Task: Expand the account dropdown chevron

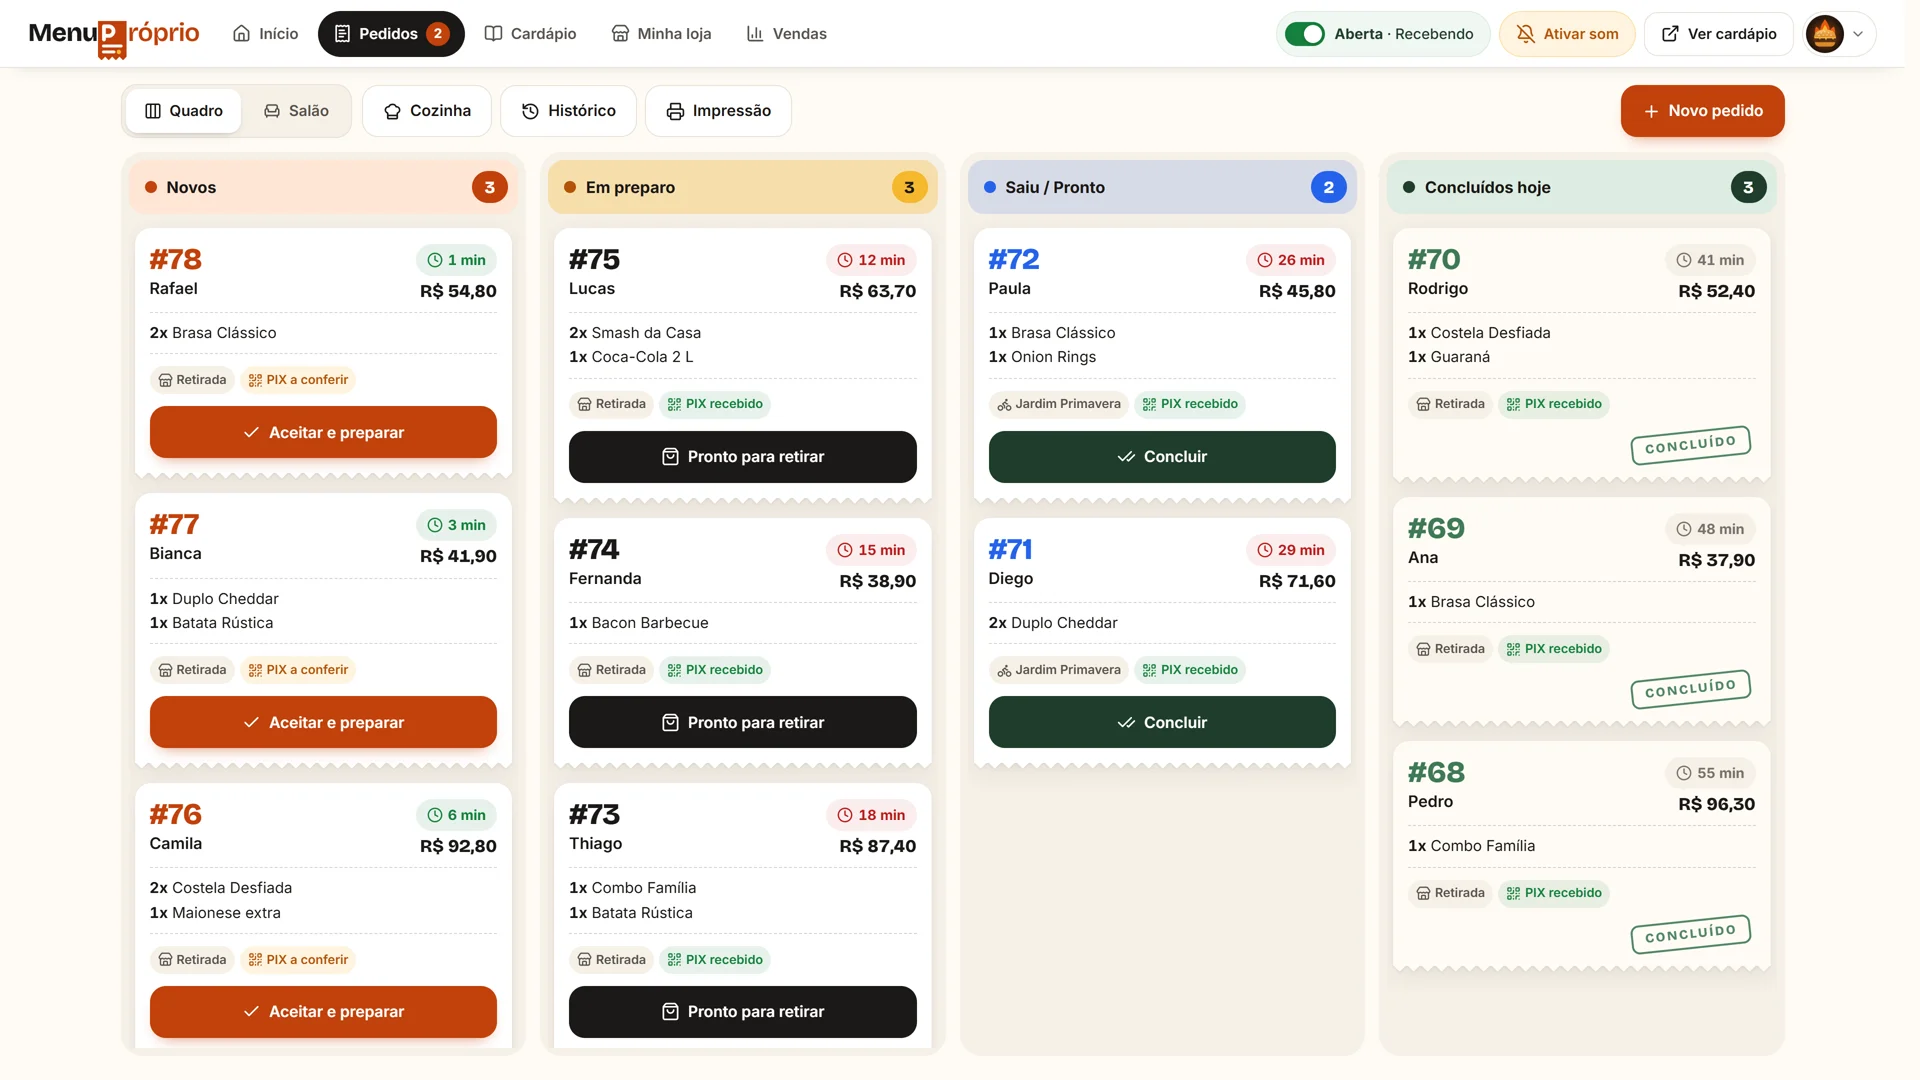Action: coord(1858,34)
